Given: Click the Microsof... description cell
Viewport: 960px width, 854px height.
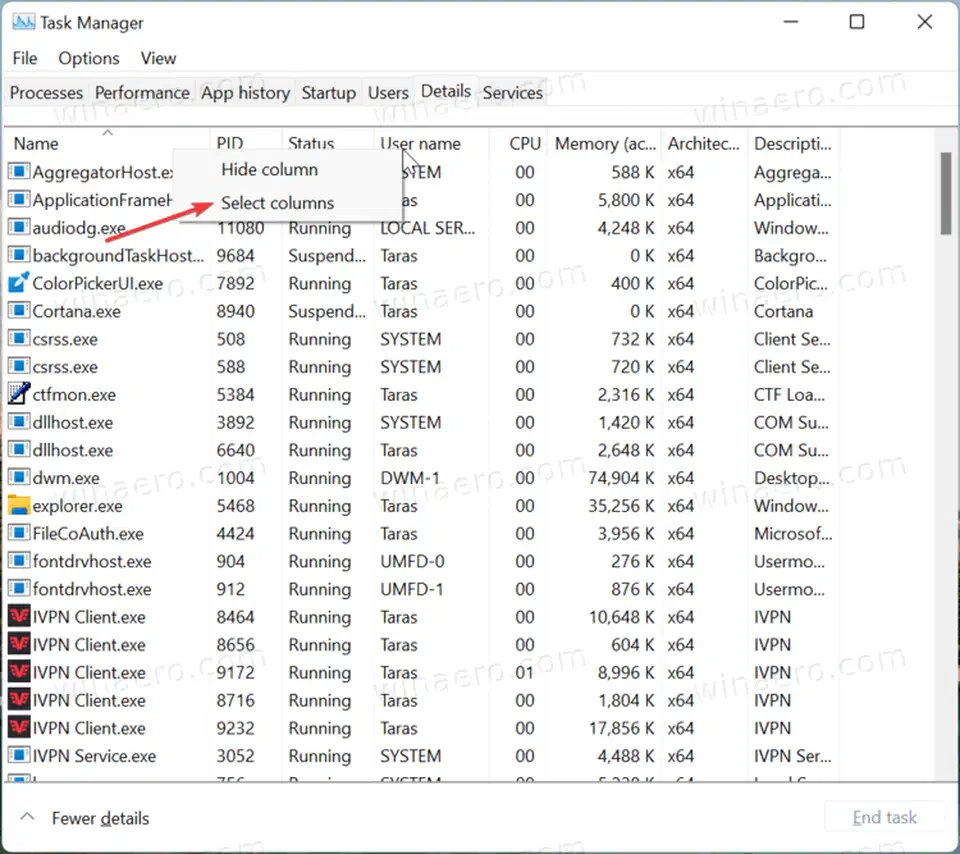Looking at the screenshot, I should (793, 534).
